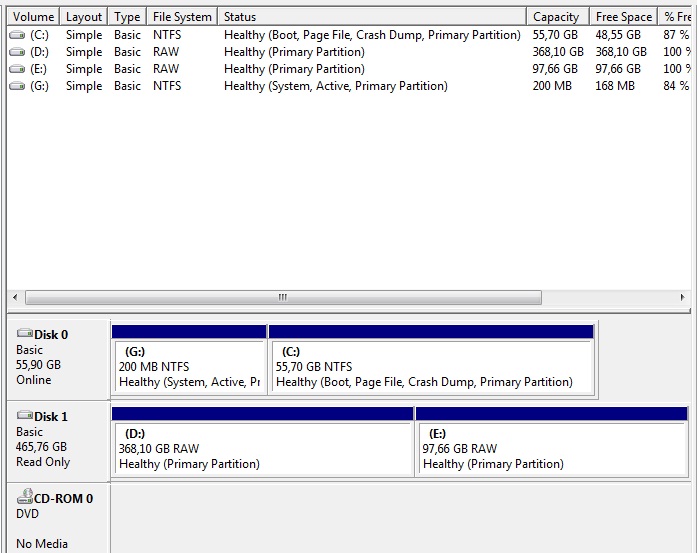The width and height of the screenshot is (697, 553).
Task: Select the volume name (G:) in the list
Action: [x=40, y=86]
